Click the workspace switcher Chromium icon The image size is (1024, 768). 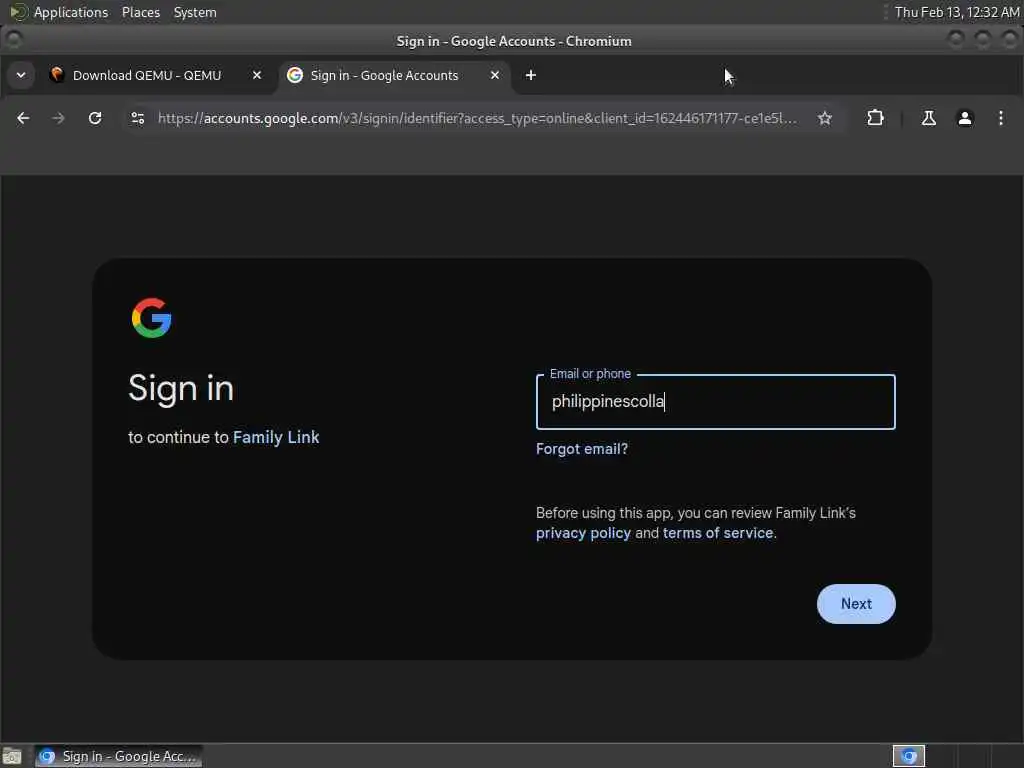(909, 756)
